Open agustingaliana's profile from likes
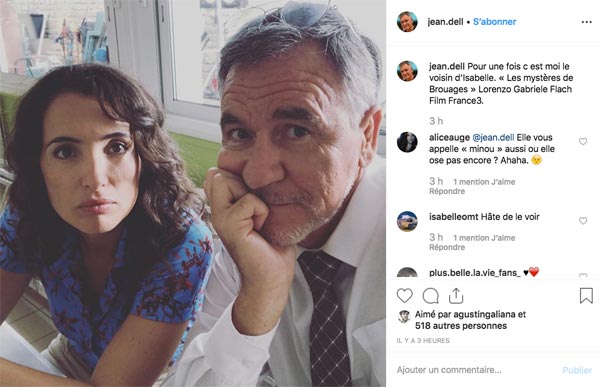600x387 pixels. pyautogui.click(x=484, y=314)
